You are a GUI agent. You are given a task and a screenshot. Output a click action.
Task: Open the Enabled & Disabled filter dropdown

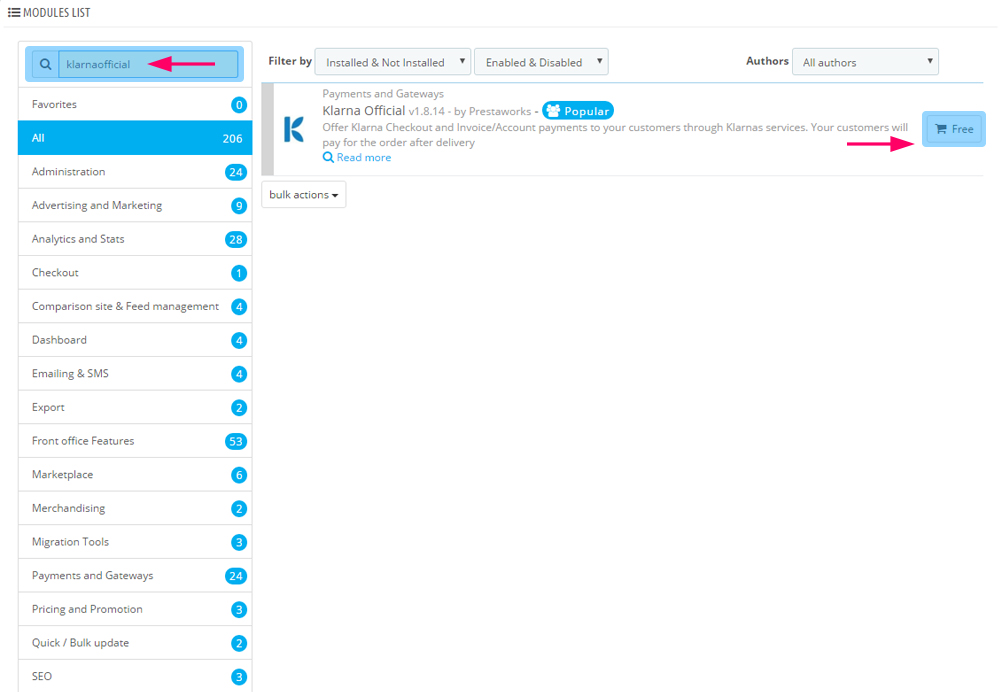click(x=541, y=62)
